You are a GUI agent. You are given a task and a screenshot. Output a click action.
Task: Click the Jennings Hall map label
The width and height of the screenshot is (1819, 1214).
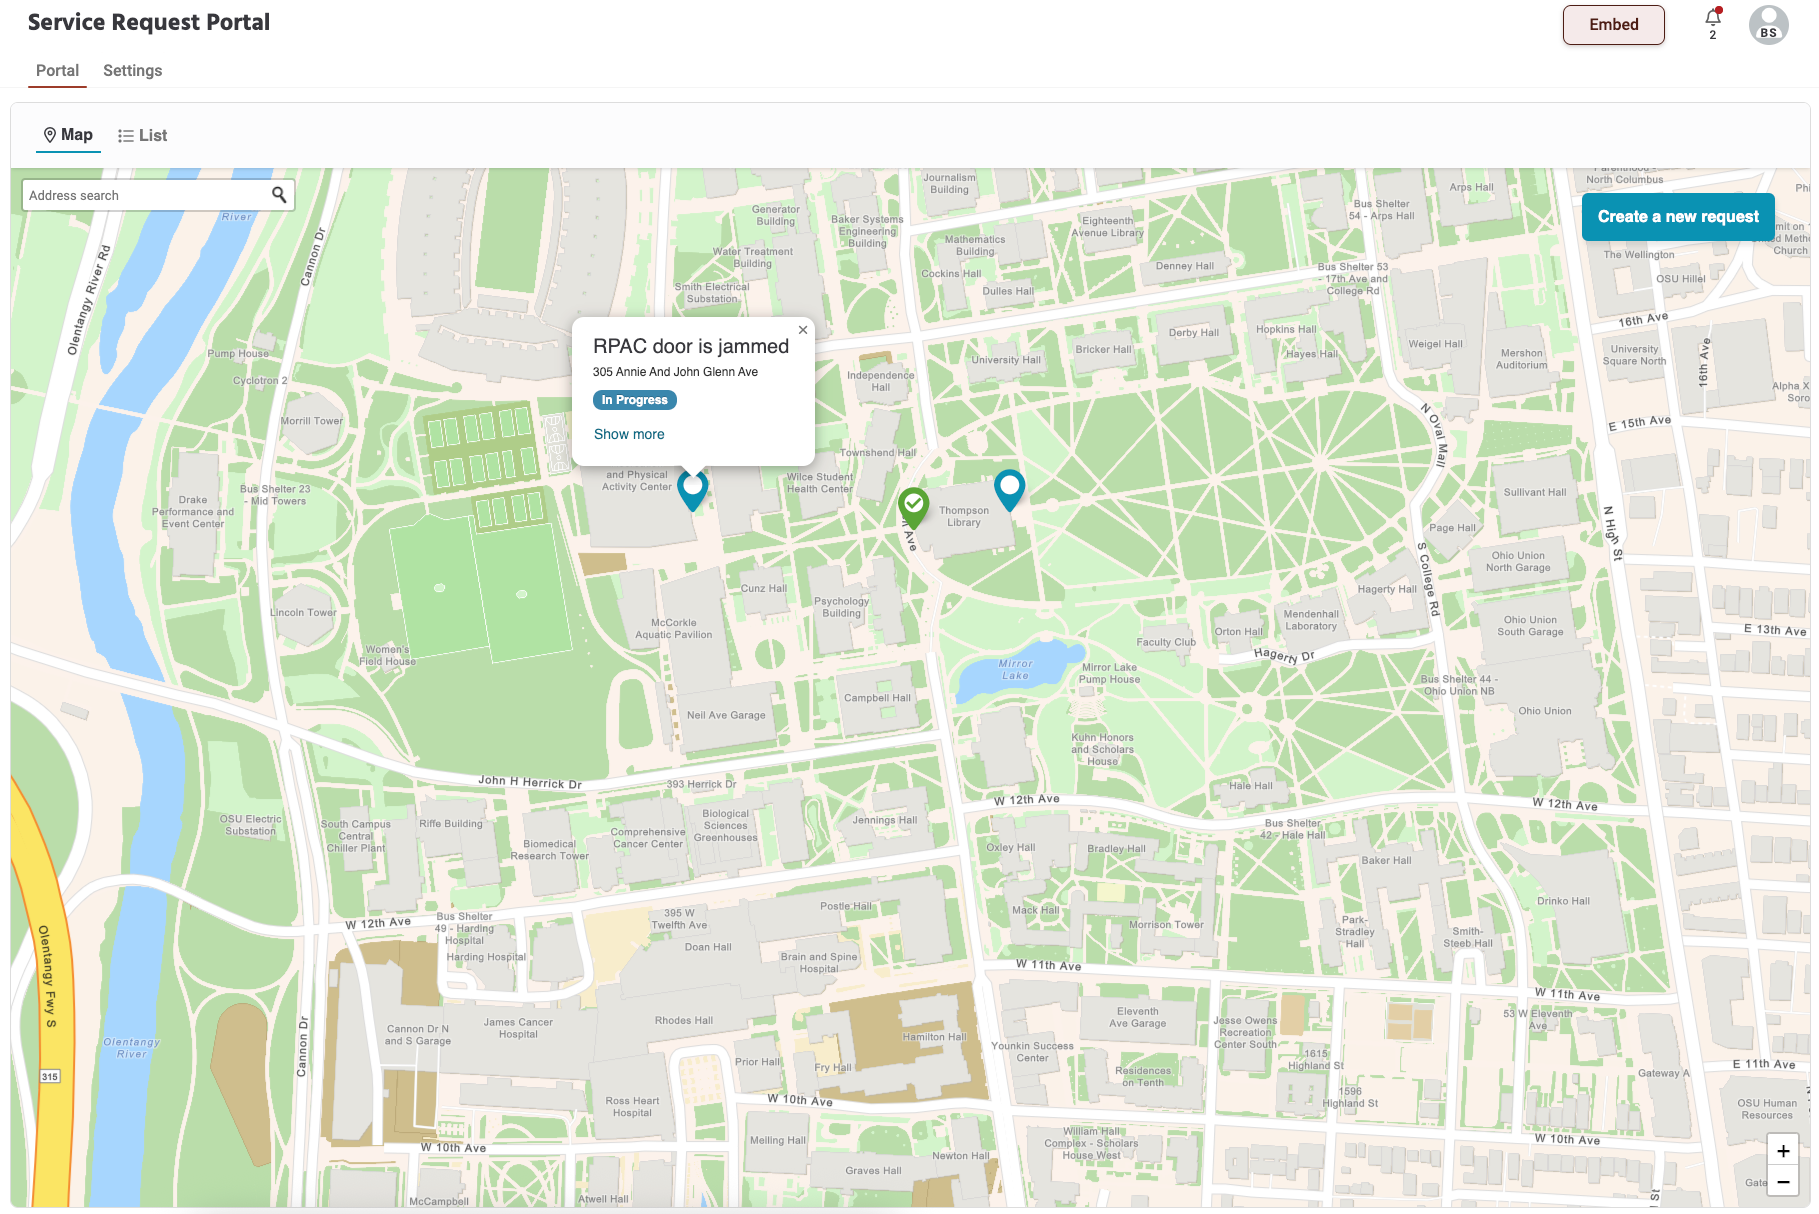pyautogui.click(x=884, y=820)
